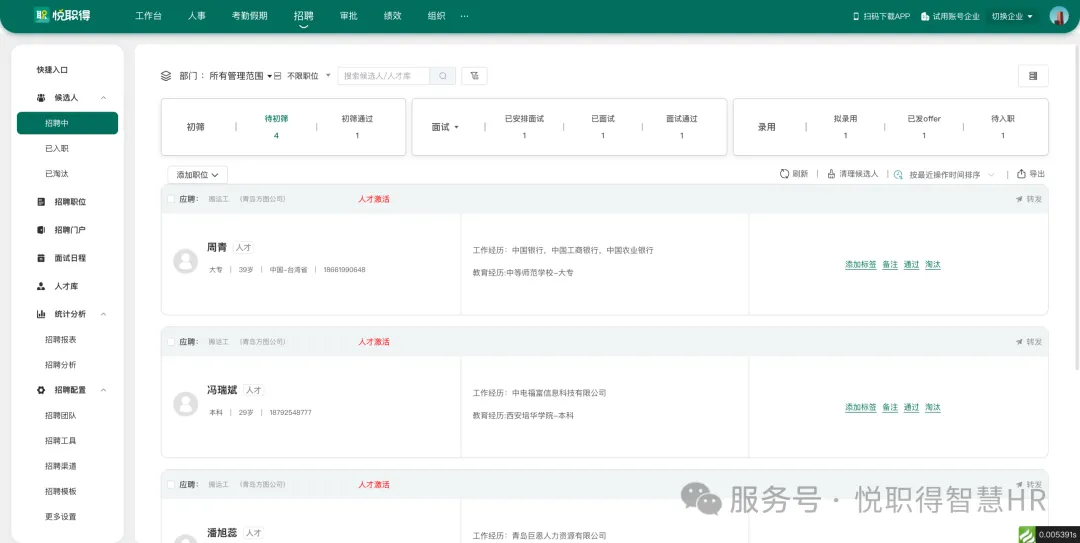The width and height of the screenshot is (1080, 543).
Task: Toggle list view layout icon button
Action: (1033, 76)
